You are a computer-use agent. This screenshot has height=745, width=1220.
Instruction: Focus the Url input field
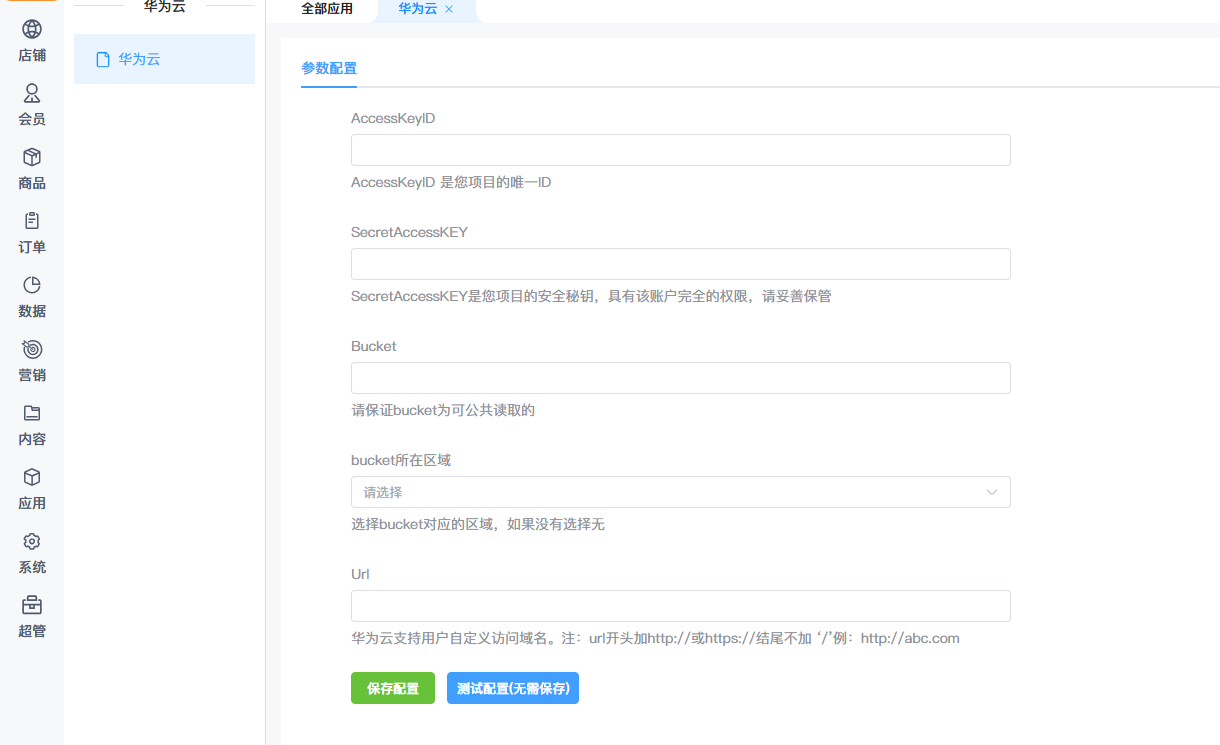(680, 606)
